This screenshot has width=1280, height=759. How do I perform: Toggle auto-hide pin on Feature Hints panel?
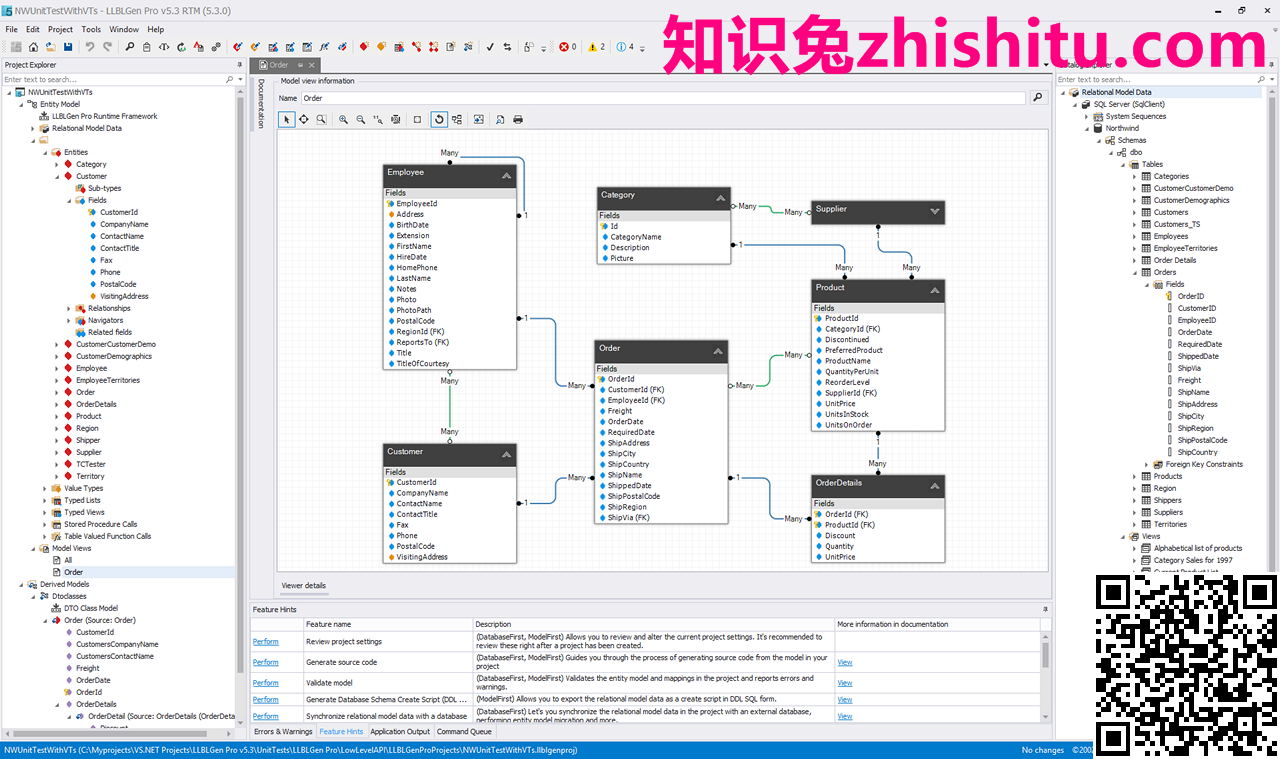click(1046, 609)
